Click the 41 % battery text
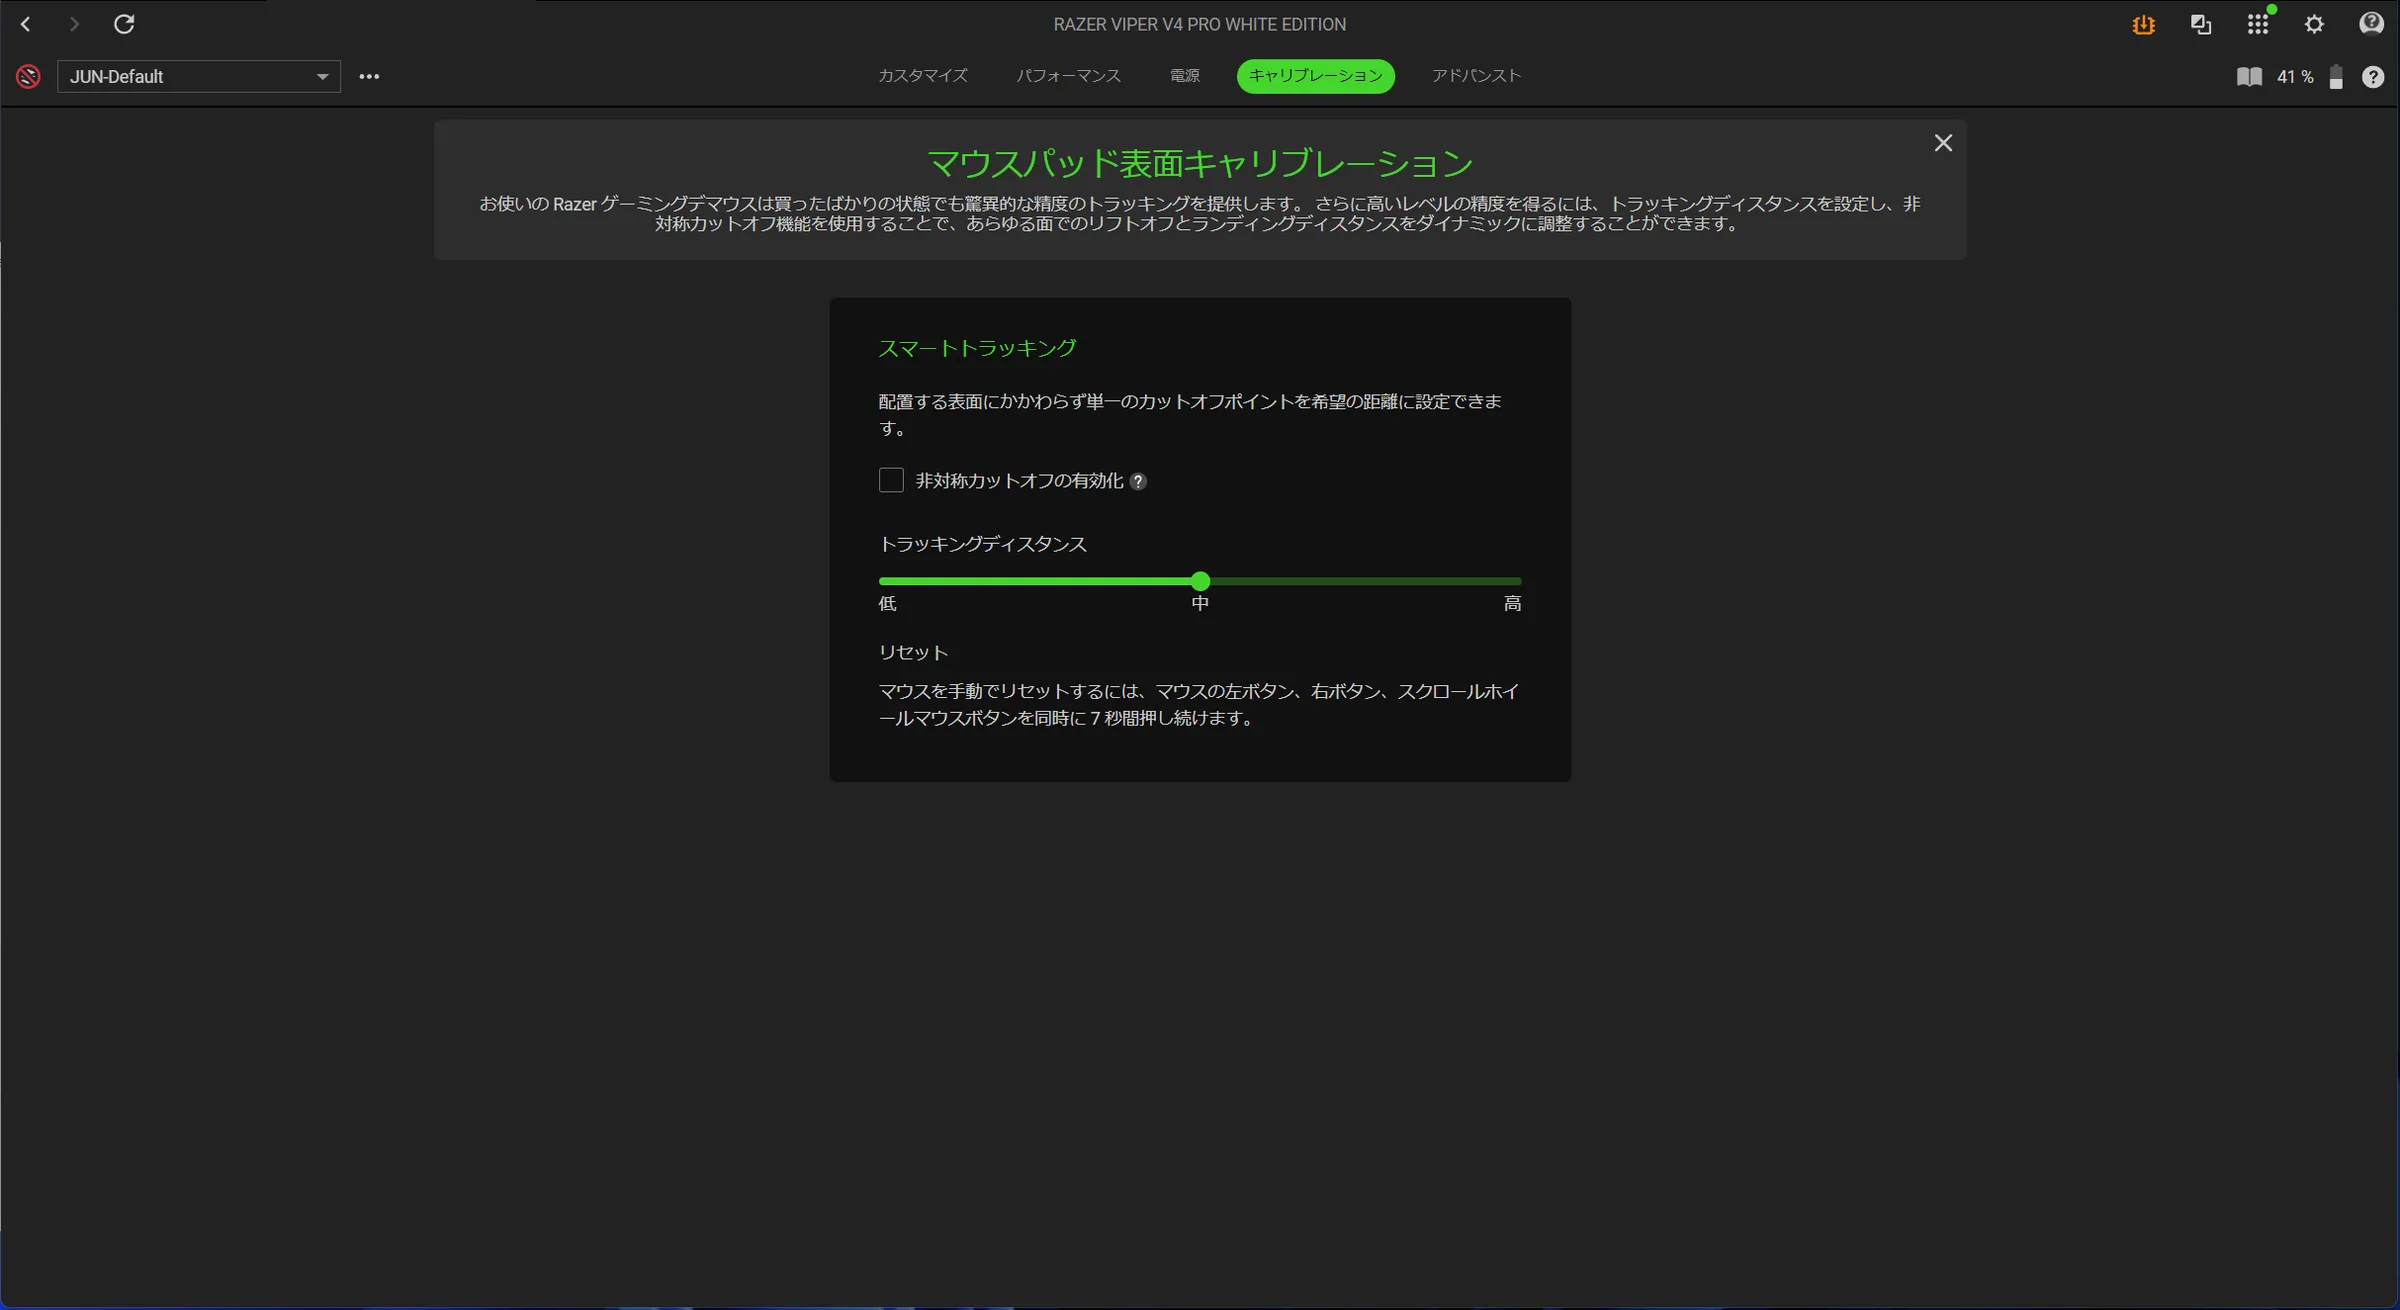This screenshot has width=2400, height=1310. click(2295, 77)
